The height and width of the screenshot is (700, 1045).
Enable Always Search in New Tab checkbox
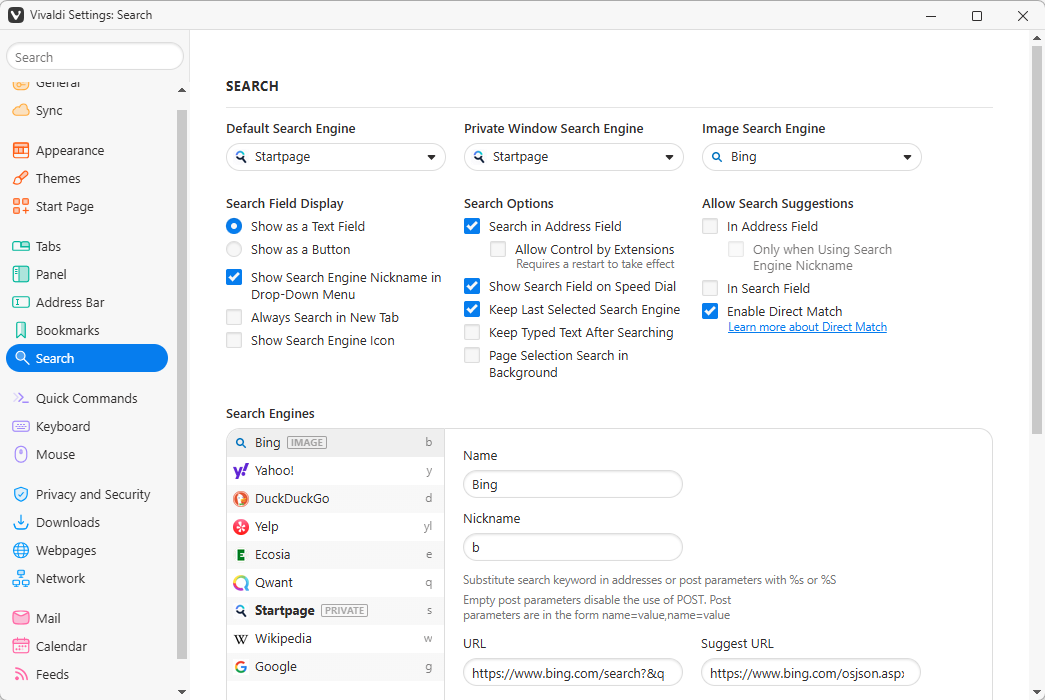(x=234, y=317)
